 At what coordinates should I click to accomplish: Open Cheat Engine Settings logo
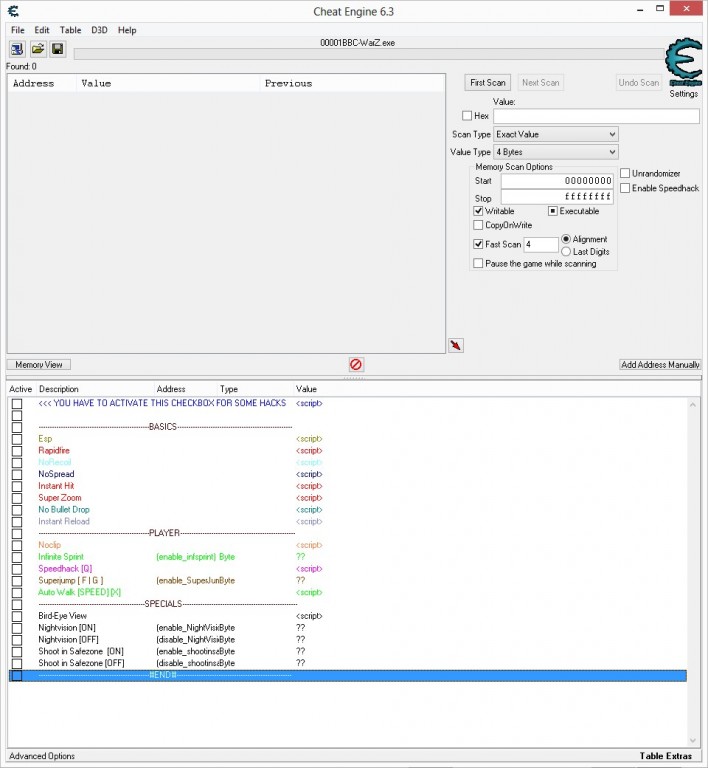click(683, 64)
